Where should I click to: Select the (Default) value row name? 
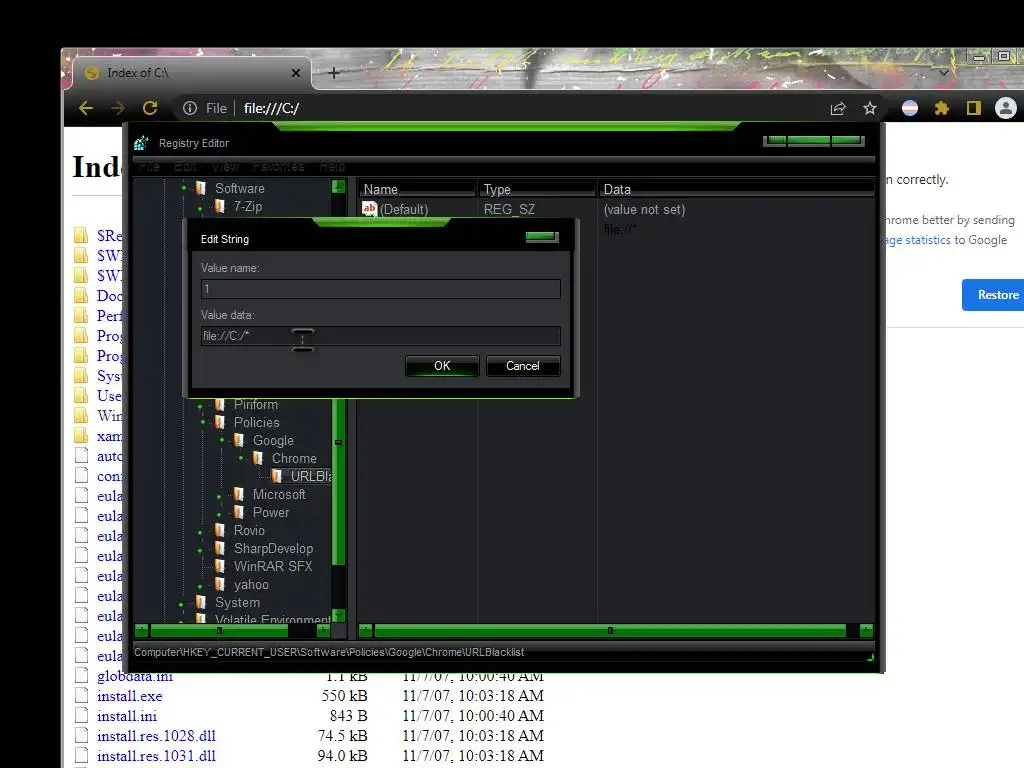(x=404, y=209)
